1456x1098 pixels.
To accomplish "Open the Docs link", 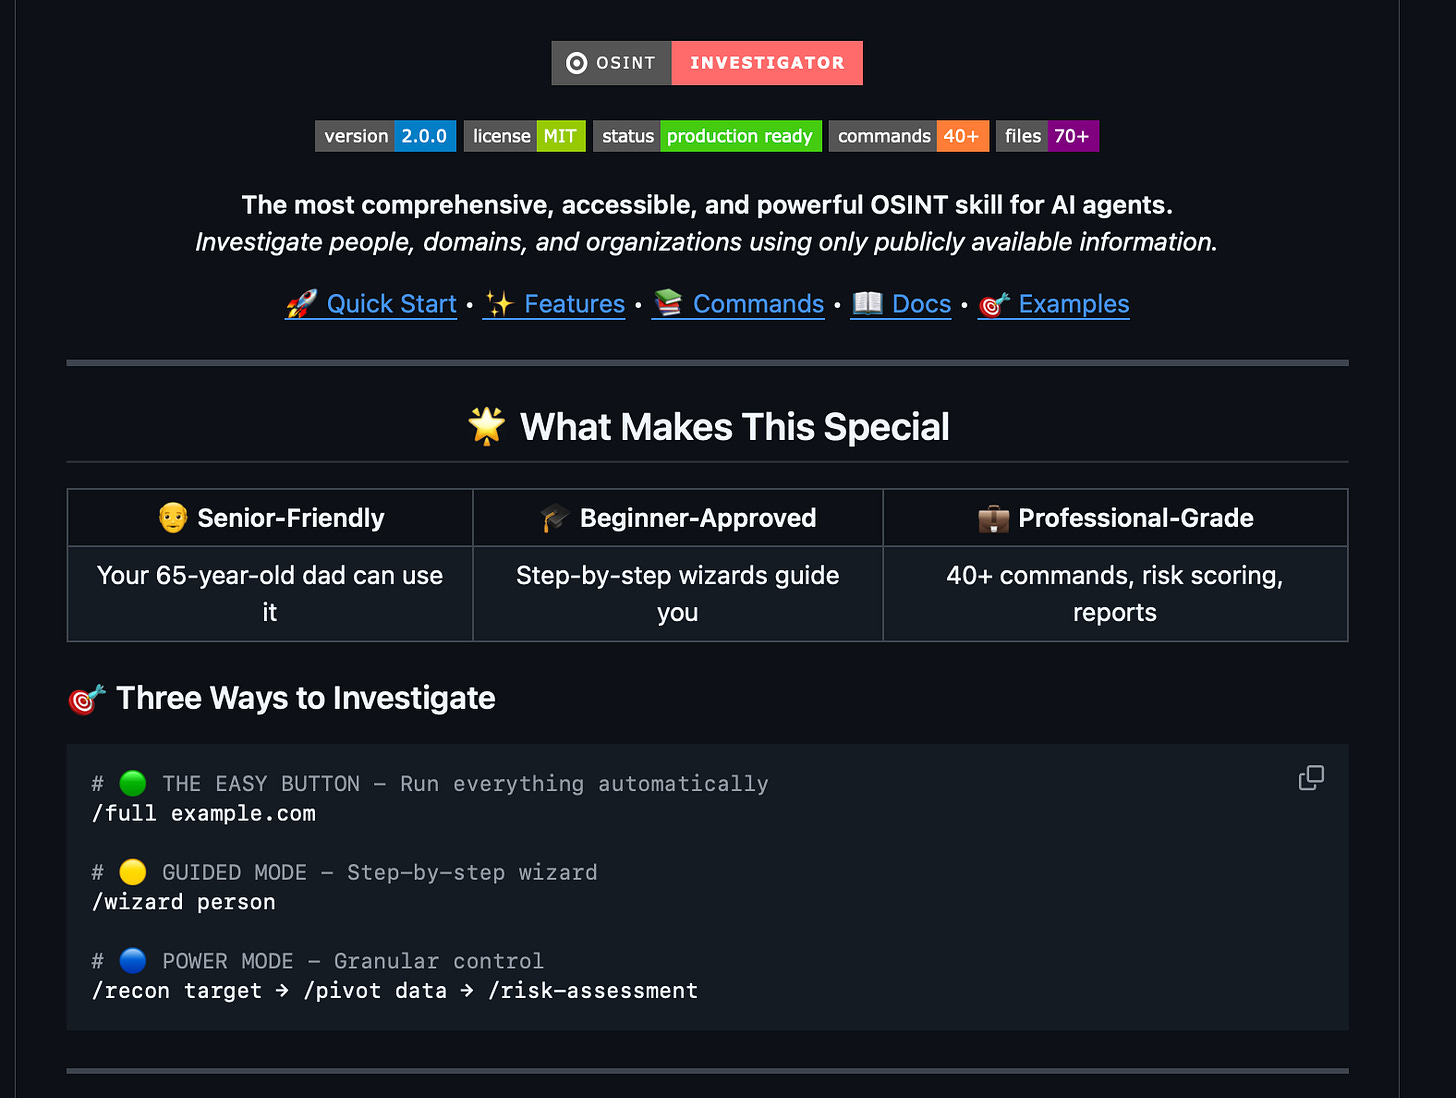I will point(921,303).
